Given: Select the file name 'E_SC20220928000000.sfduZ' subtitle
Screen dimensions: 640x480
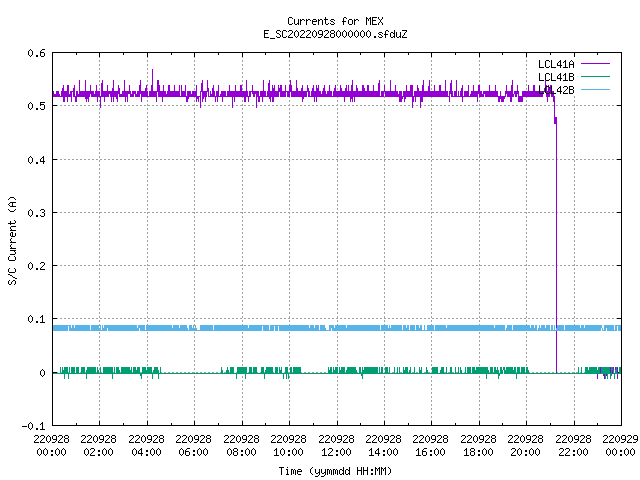Looking at the screenshot, I should click(335, 34).
